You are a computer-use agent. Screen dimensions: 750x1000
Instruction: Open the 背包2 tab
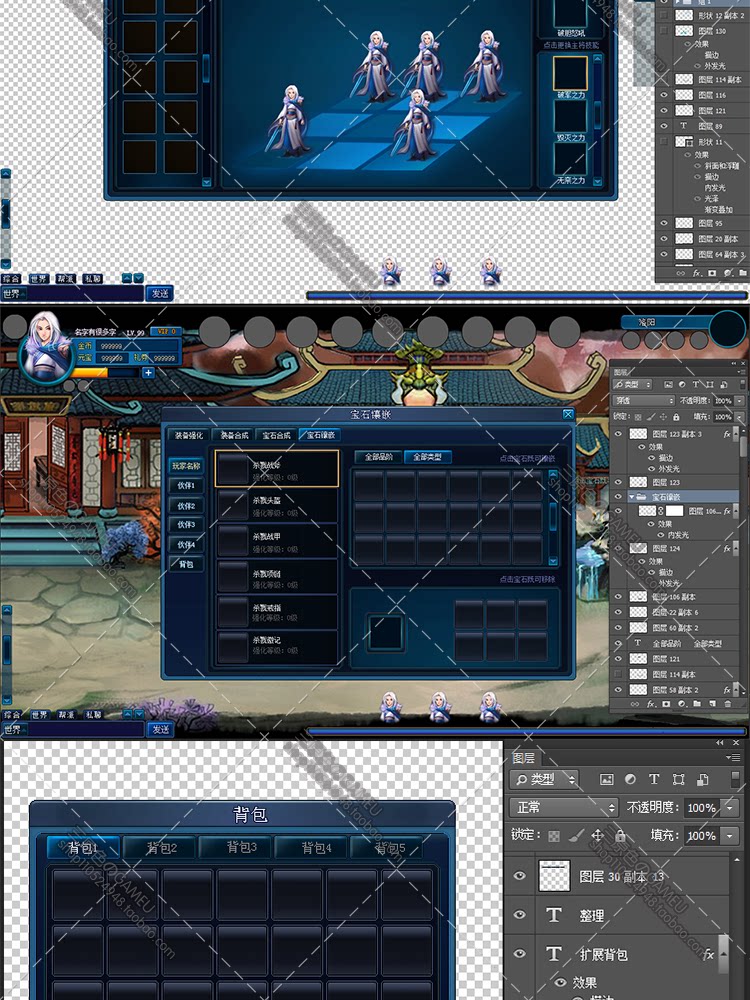pyautogui.click(x=161, y=848)
